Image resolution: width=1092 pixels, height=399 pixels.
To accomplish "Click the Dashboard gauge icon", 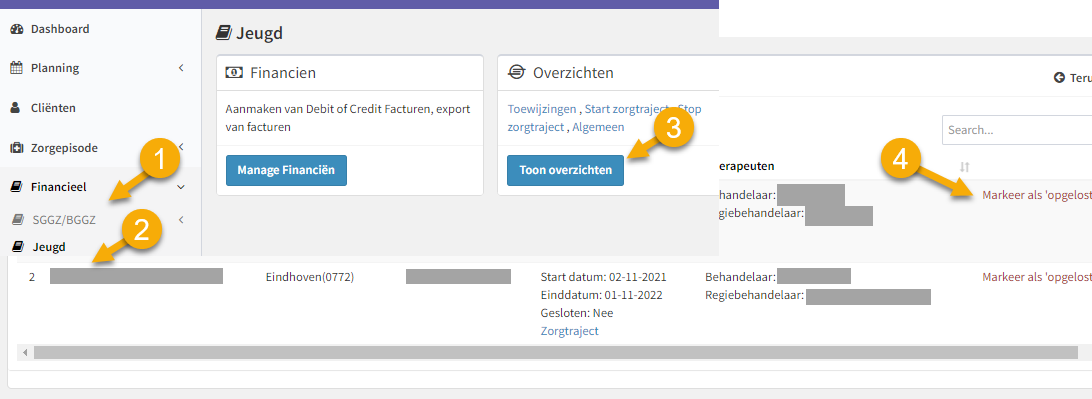I will [17, 29].
